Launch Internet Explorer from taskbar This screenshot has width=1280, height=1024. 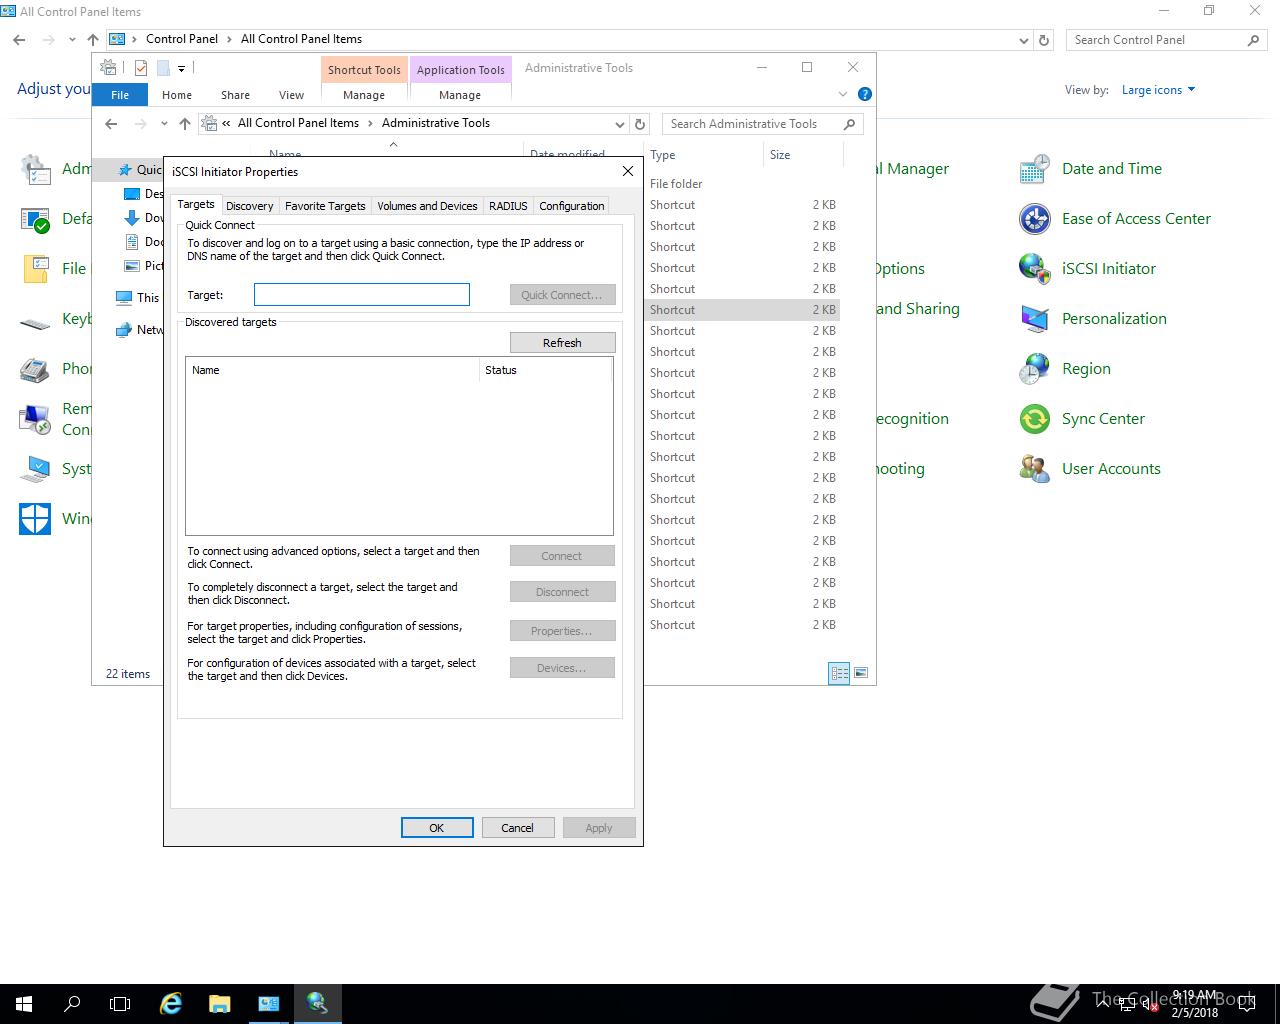(x=171, y=1003)
